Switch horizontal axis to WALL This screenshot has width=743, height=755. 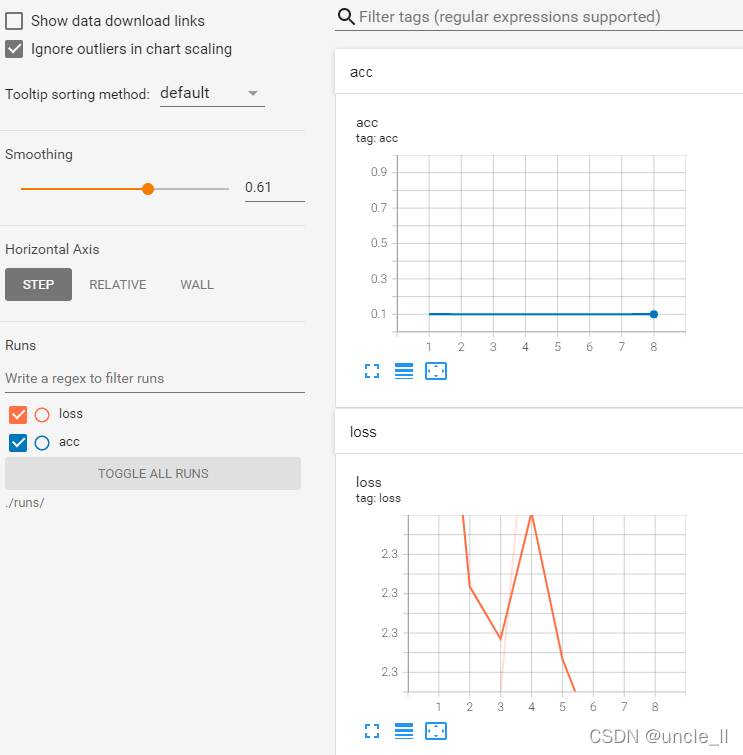tap(197, 285)
